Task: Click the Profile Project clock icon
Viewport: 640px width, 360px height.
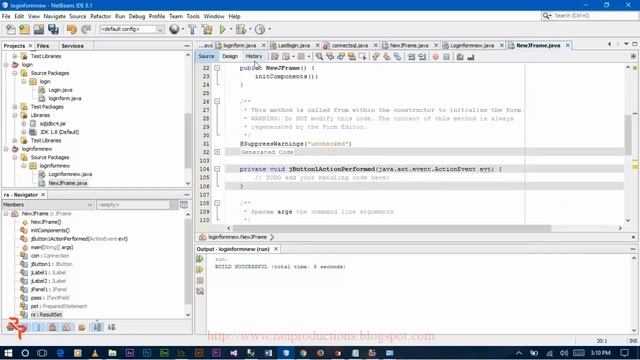Action: point(260,29)
